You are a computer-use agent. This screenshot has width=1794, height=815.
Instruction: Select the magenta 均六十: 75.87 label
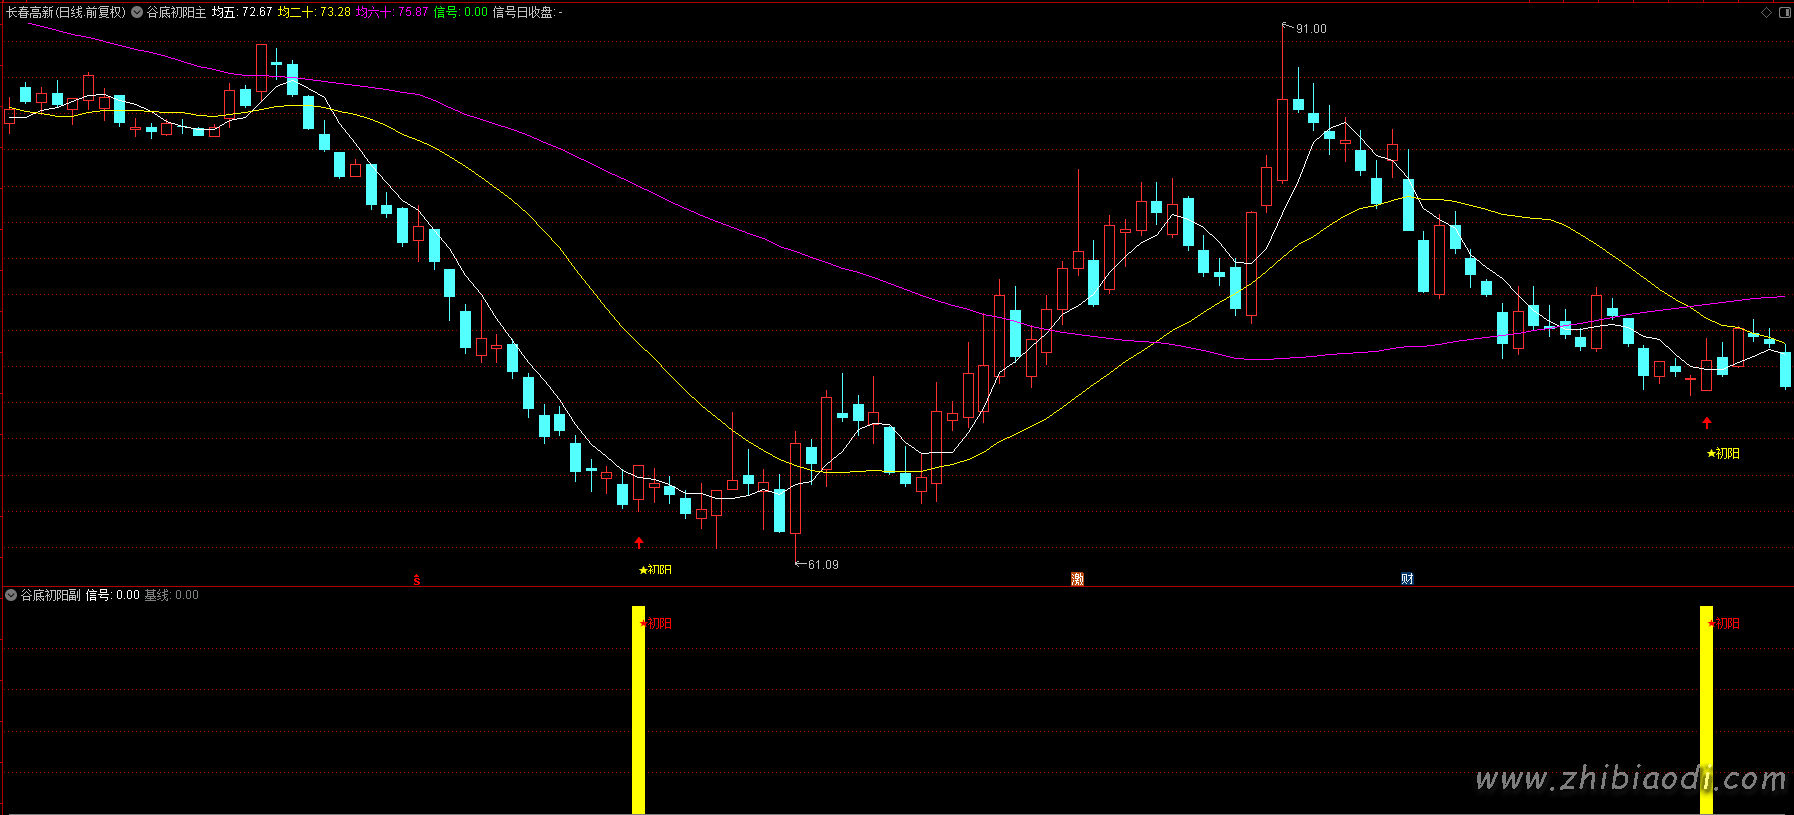pyautogui.click(x=392, y=13)
